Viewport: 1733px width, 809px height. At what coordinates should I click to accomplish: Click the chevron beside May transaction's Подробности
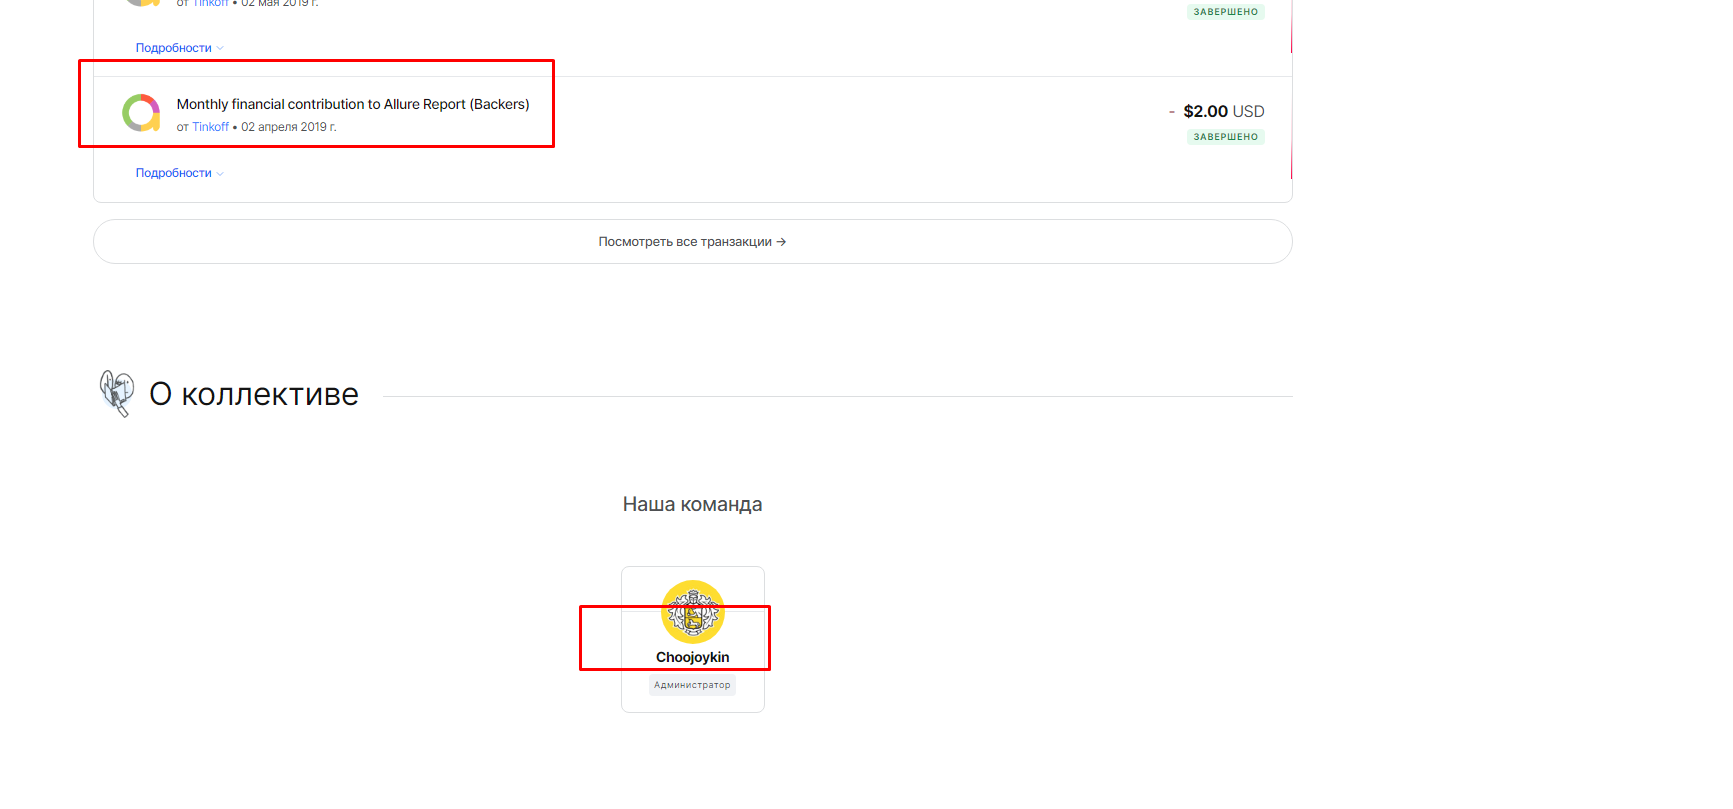tap(220, 49)
